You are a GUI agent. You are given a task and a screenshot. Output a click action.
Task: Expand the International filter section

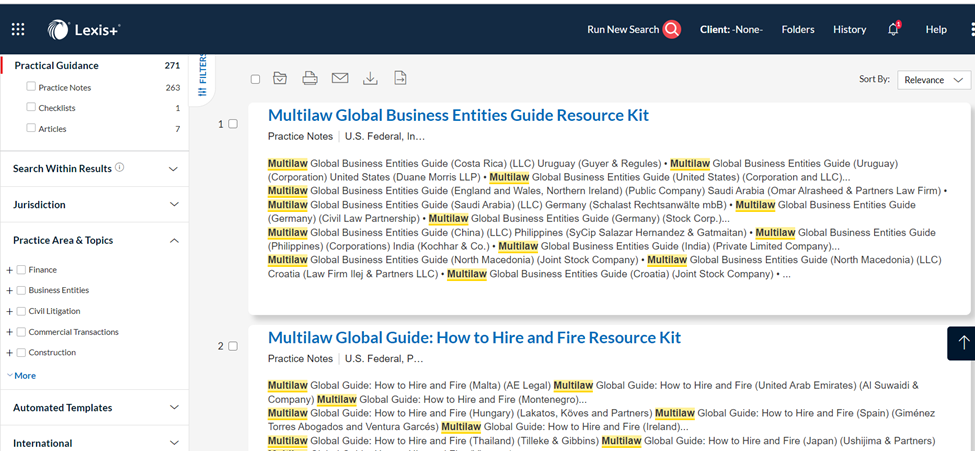click(x=173, y=443)
